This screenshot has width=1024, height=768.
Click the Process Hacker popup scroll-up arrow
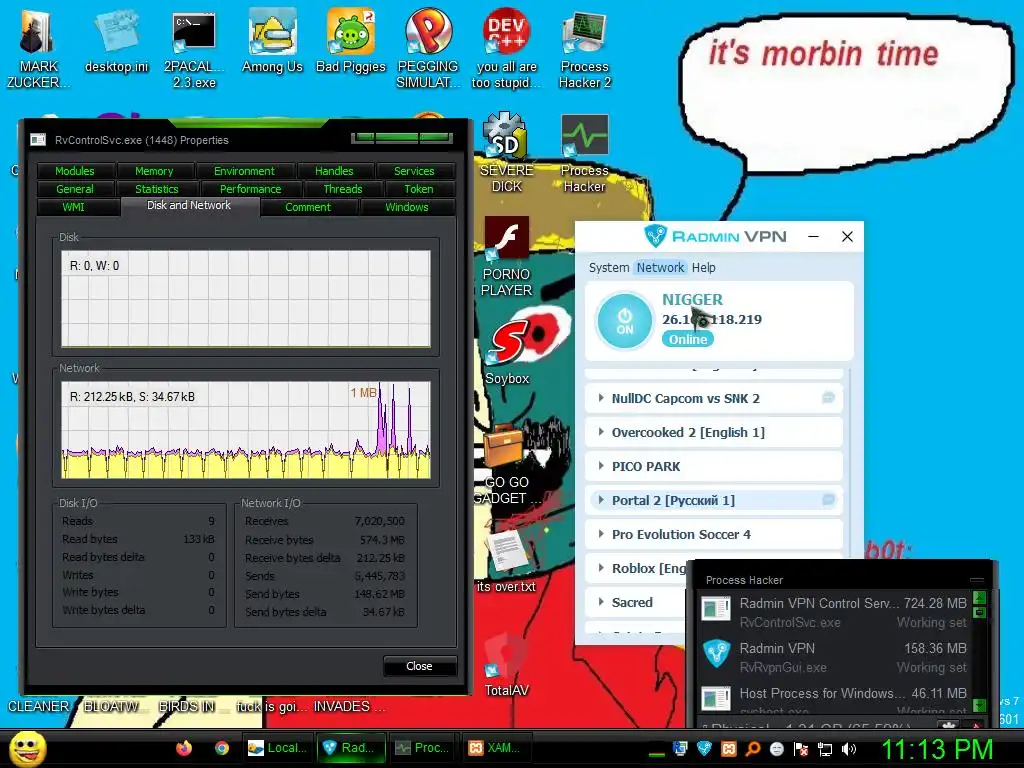point(979,597)
